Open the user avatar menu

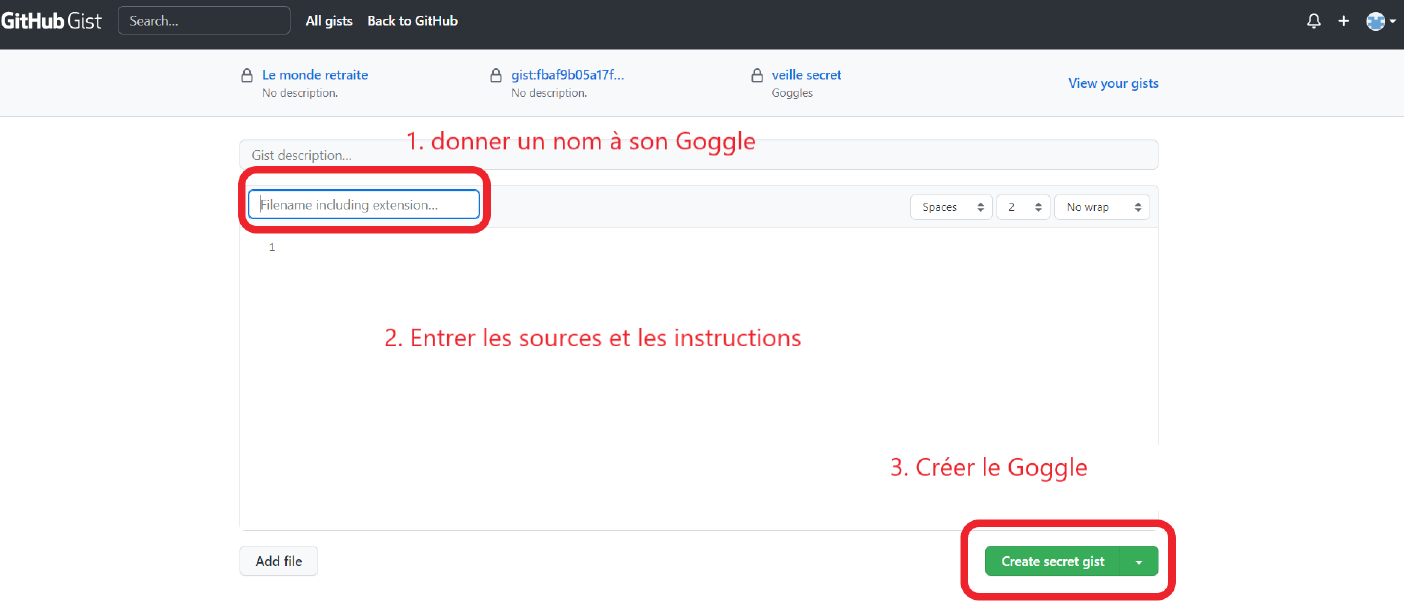pos(1380,21)
